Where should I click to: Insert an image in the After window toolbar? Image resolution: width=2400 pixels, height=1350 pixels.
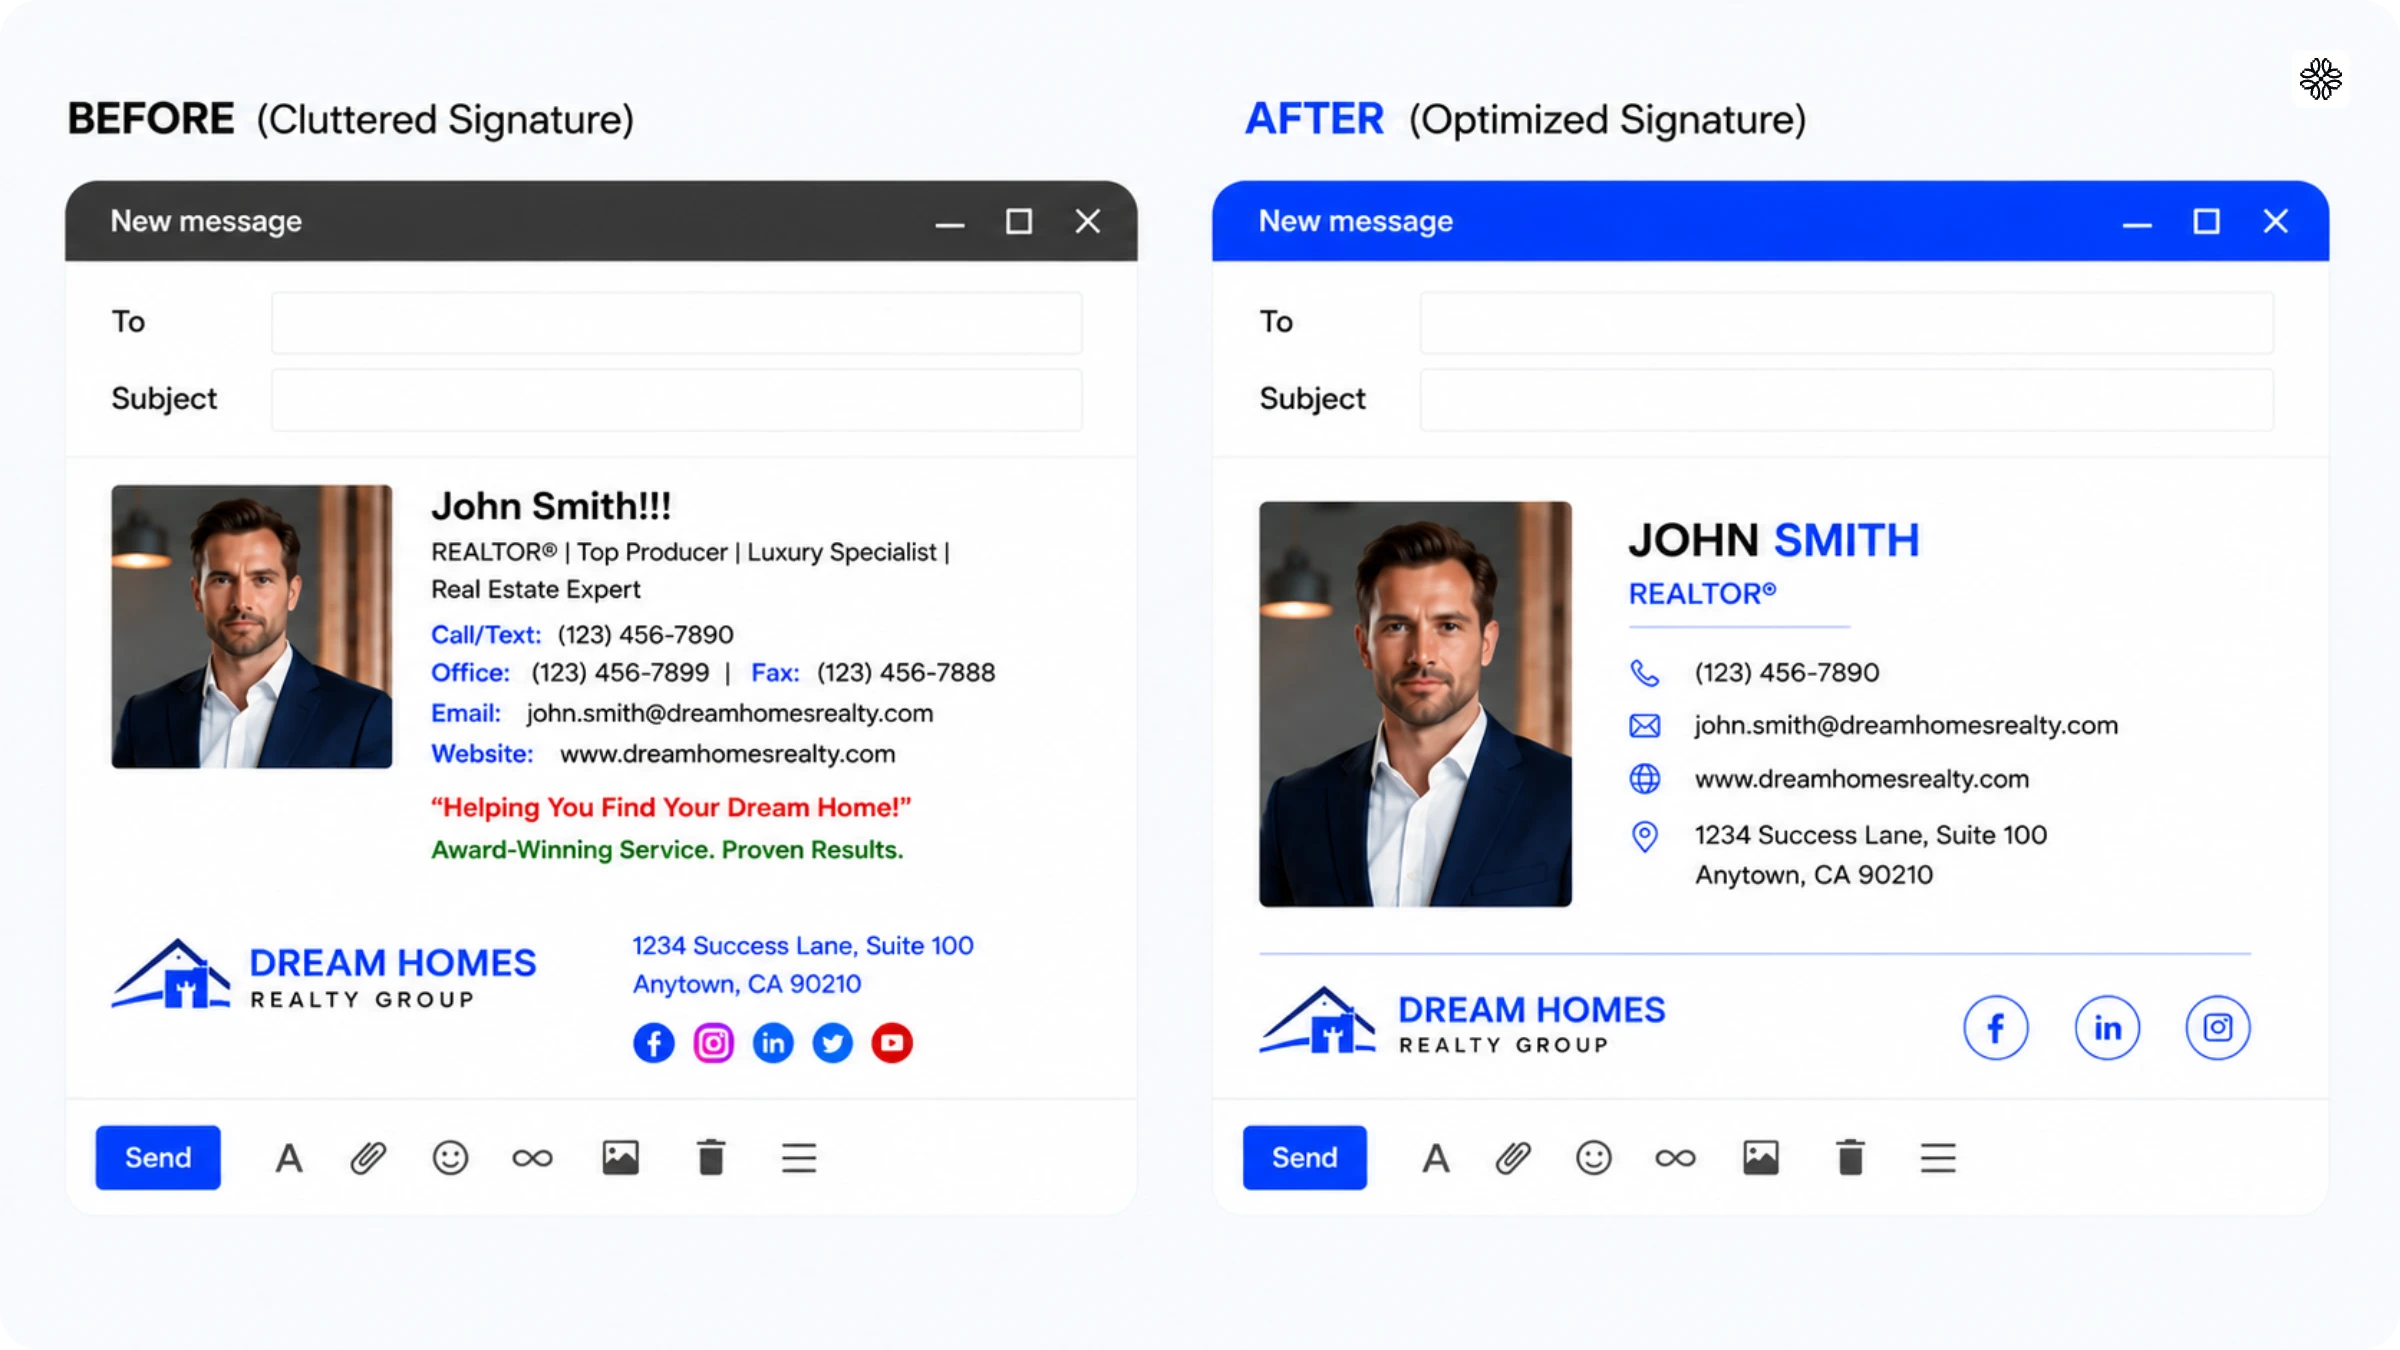tap(1761, 1158)
